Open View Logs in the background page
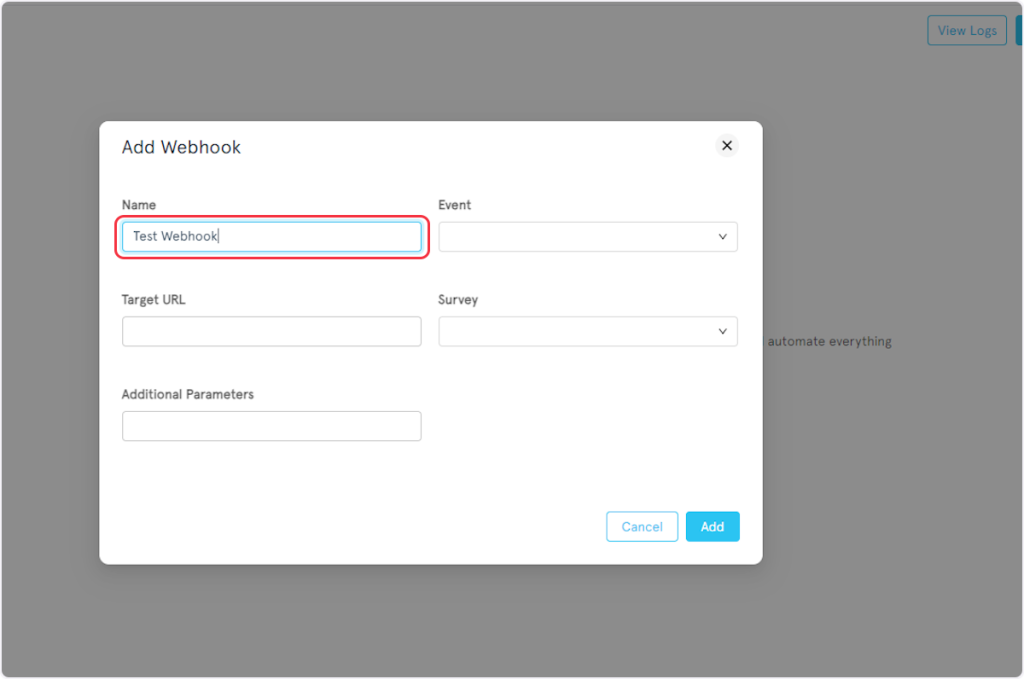Viewport: 1024px width, 679px height. [x=966, y=30]
